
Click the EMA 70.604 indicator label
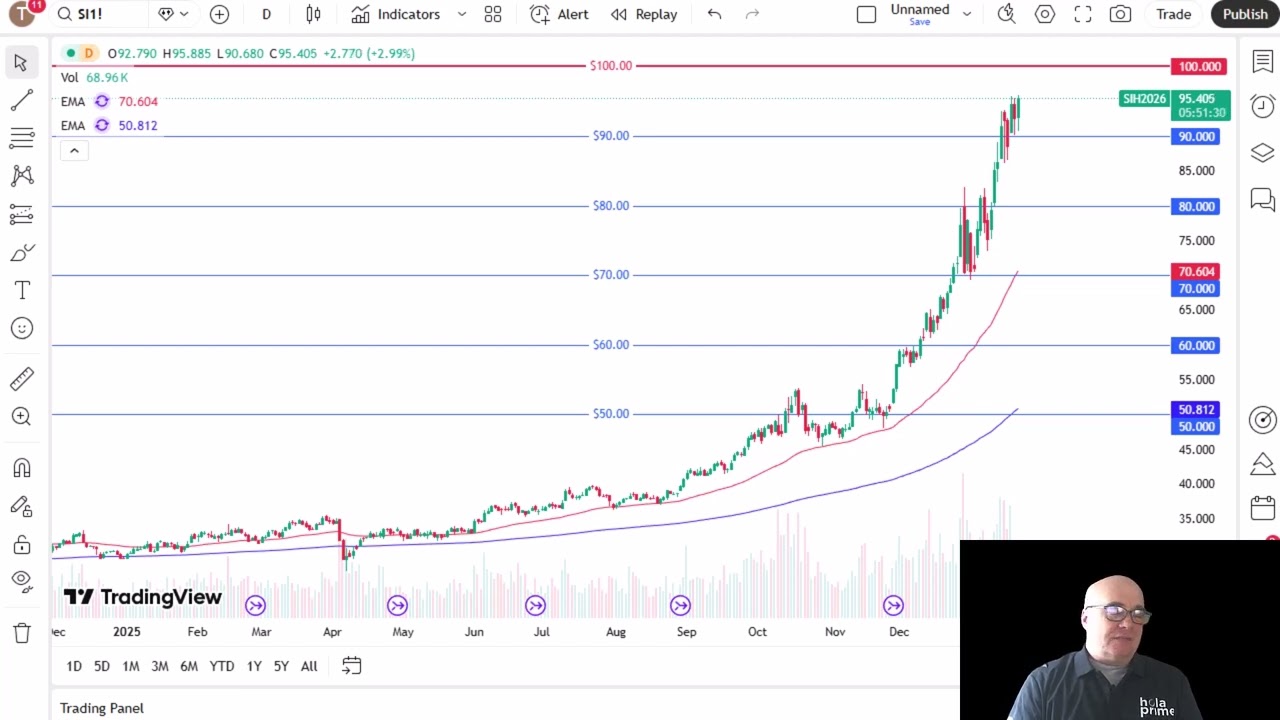point(108,101)
